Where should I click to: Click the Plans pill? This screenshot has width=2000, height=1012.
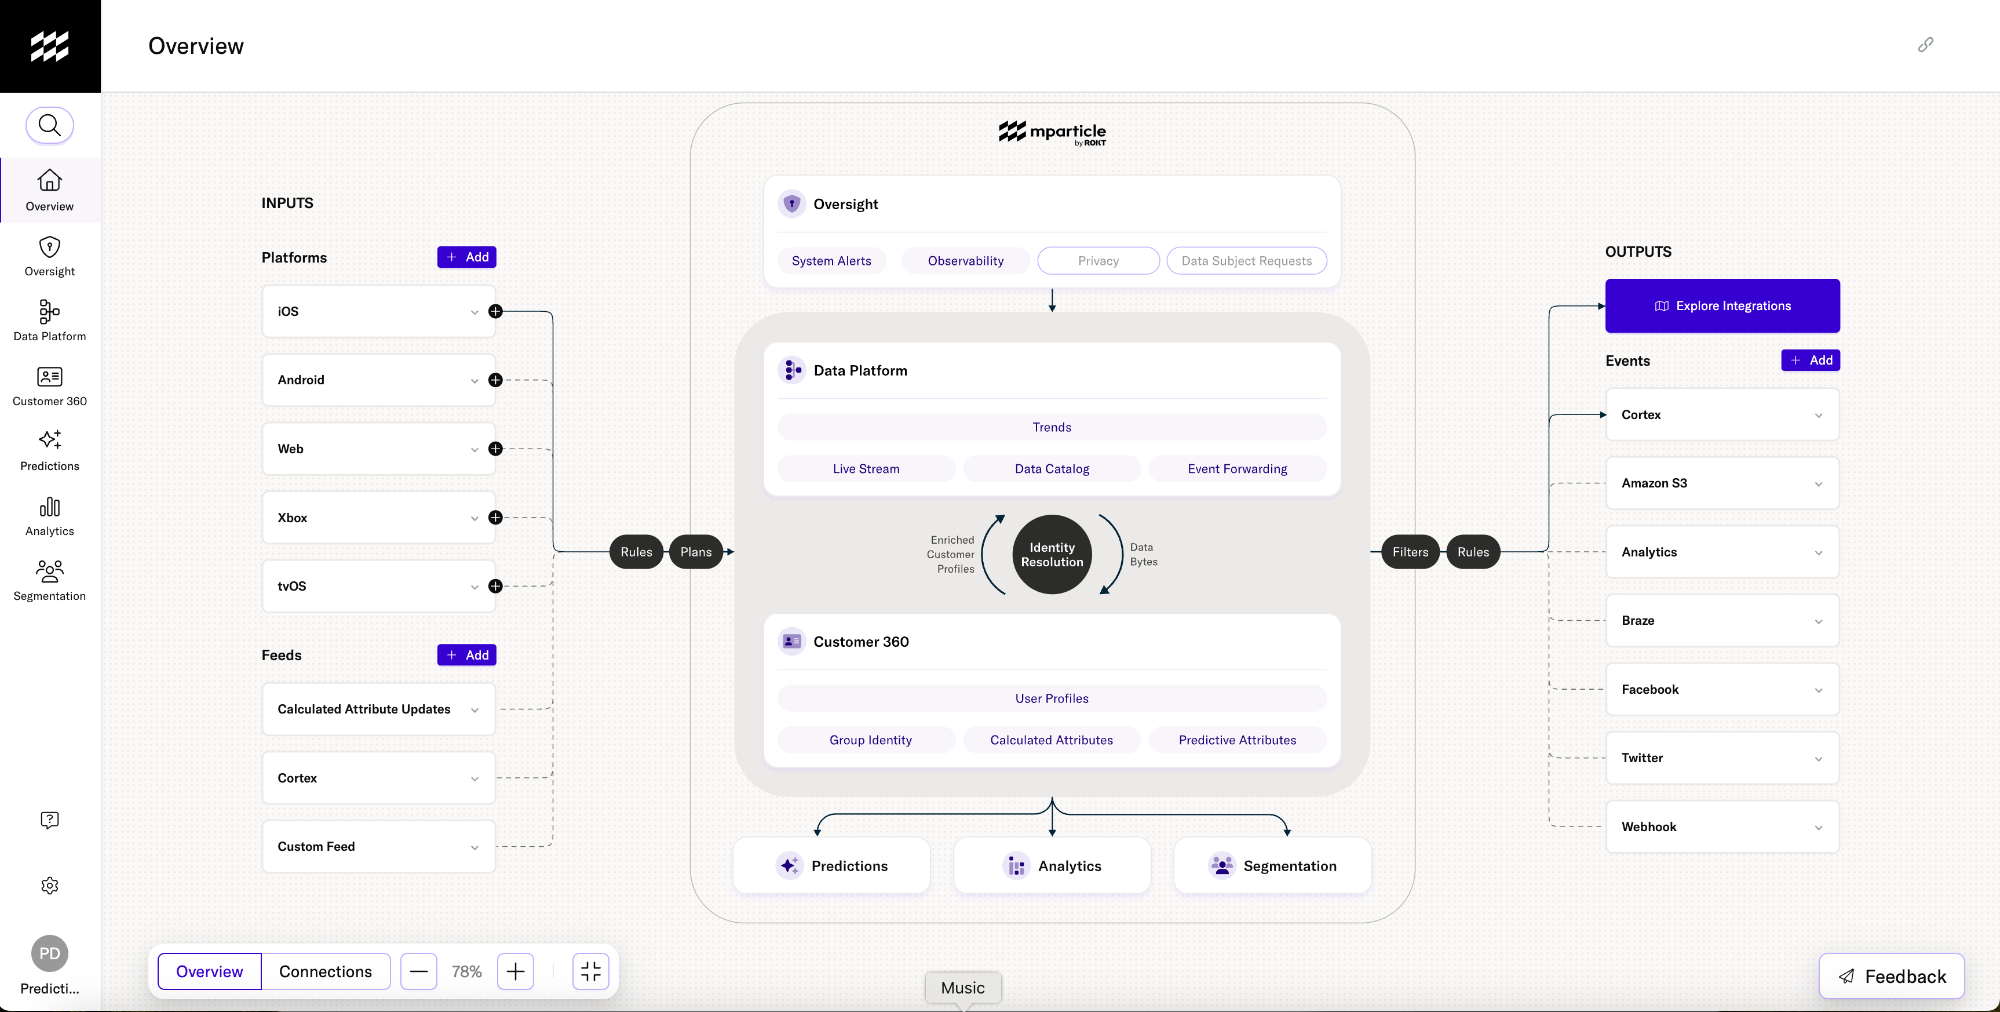click(x=696, y=552)
